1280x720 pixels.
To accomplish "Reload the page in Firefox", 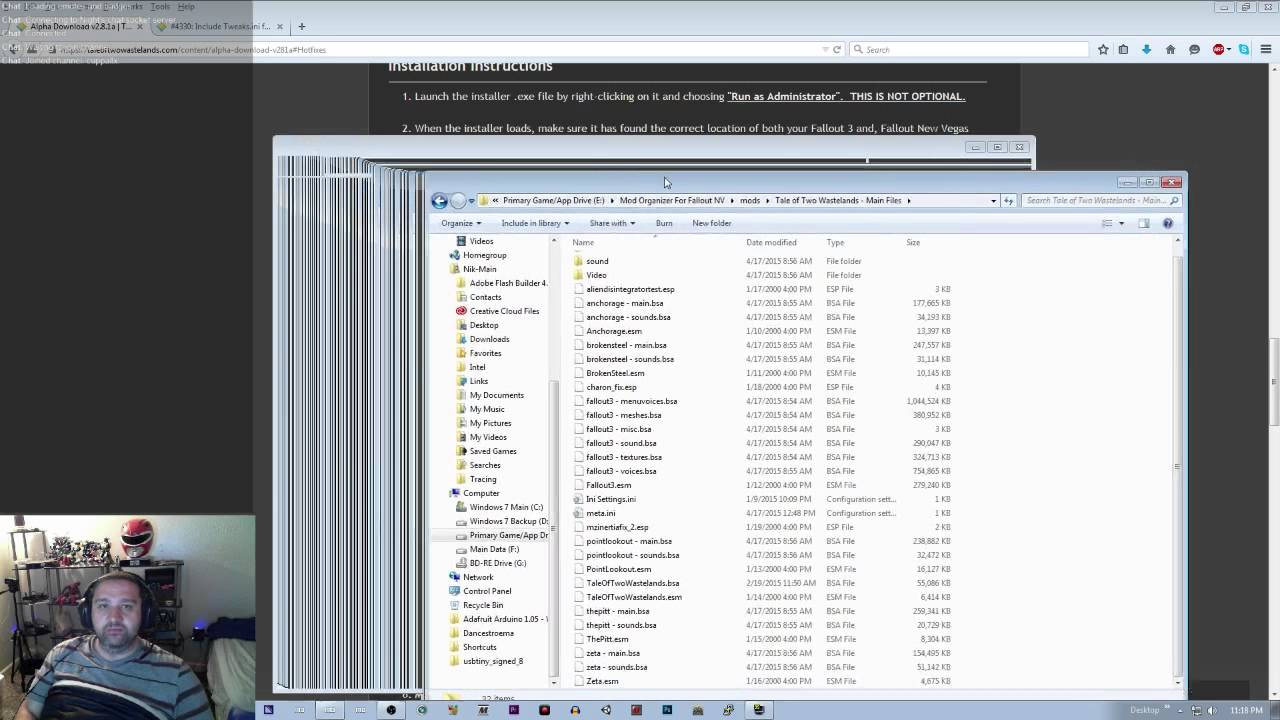I will click(837, 49).
